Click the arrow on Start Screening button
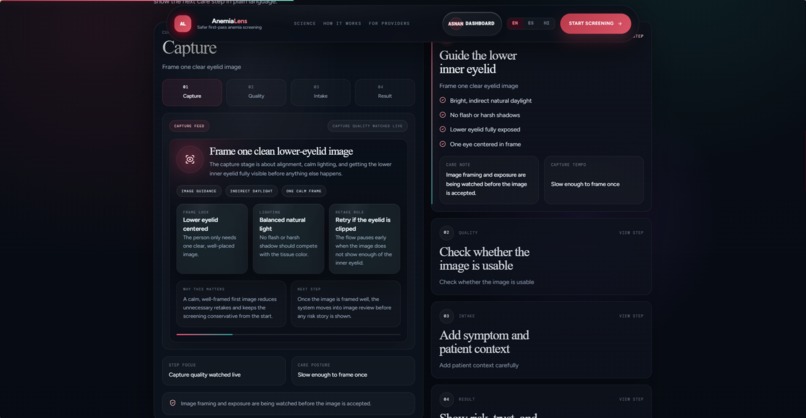This screenshot has height=418, width=806. (x=620, y=24)
